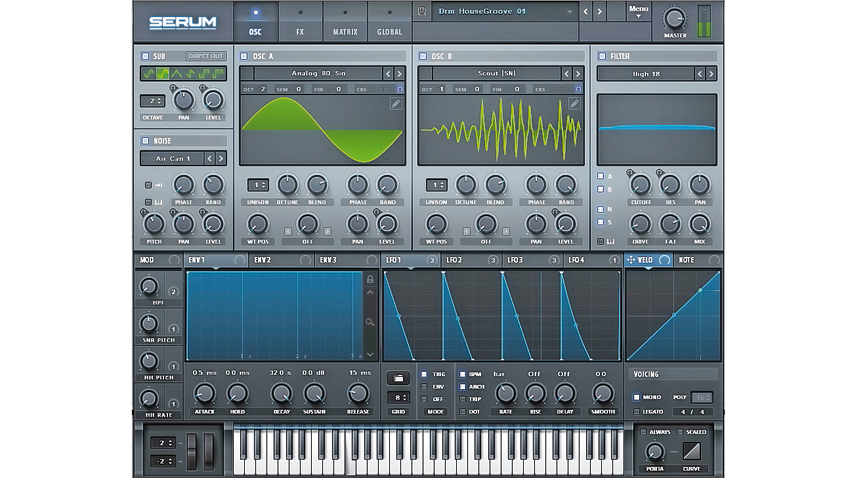The height and width of the screenshot is (478, 850).
Task: Select the ENV3 tab
Action: (347, 260)
